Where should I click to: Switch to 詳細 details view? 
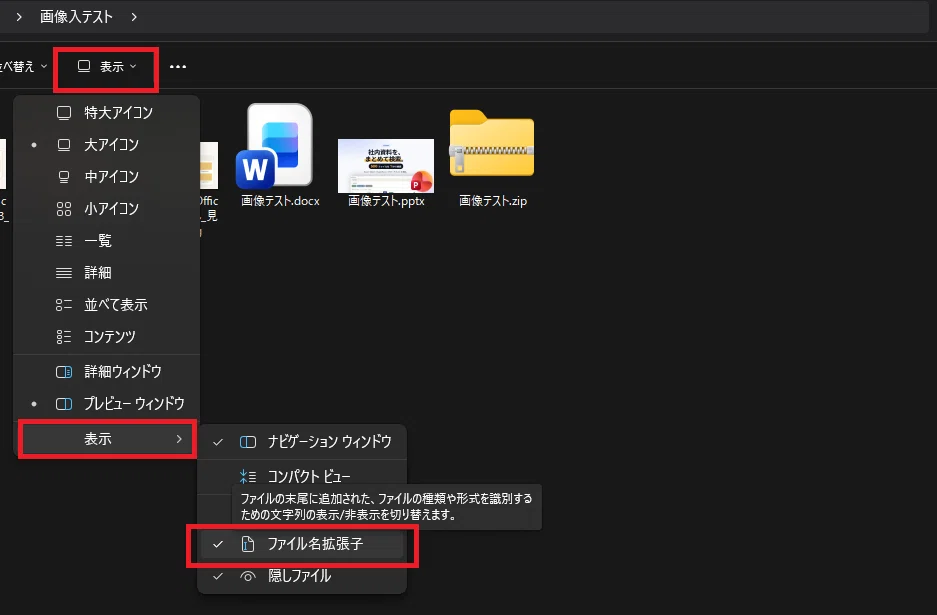[106, 273]
